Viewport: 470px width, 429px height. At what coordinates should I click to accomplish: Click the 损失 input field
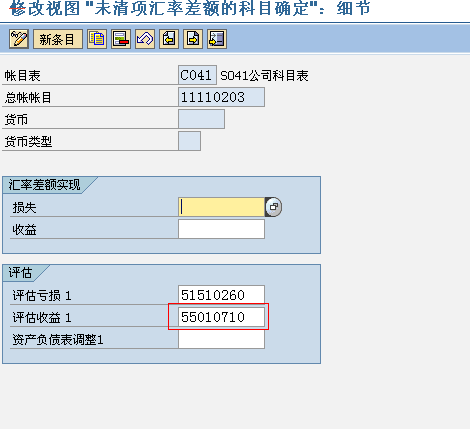pos(222,207)
